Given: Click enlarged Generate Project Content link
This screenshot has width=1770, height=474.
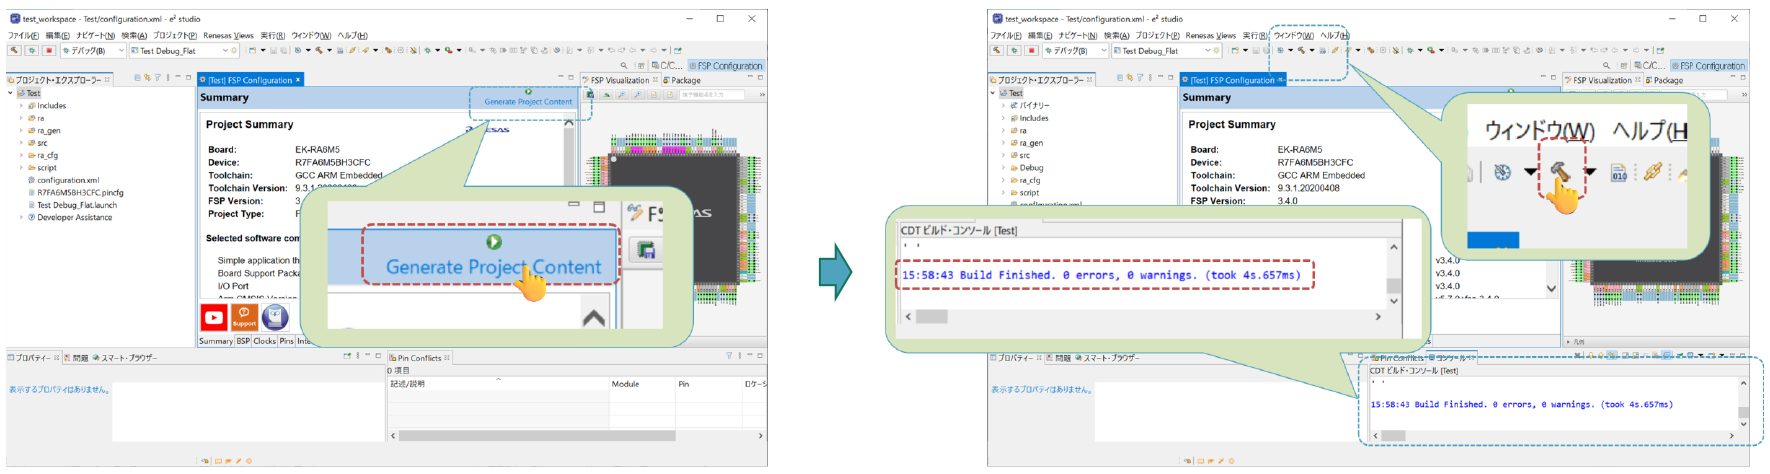Looking at the screenshot, I should coord(493,267).
